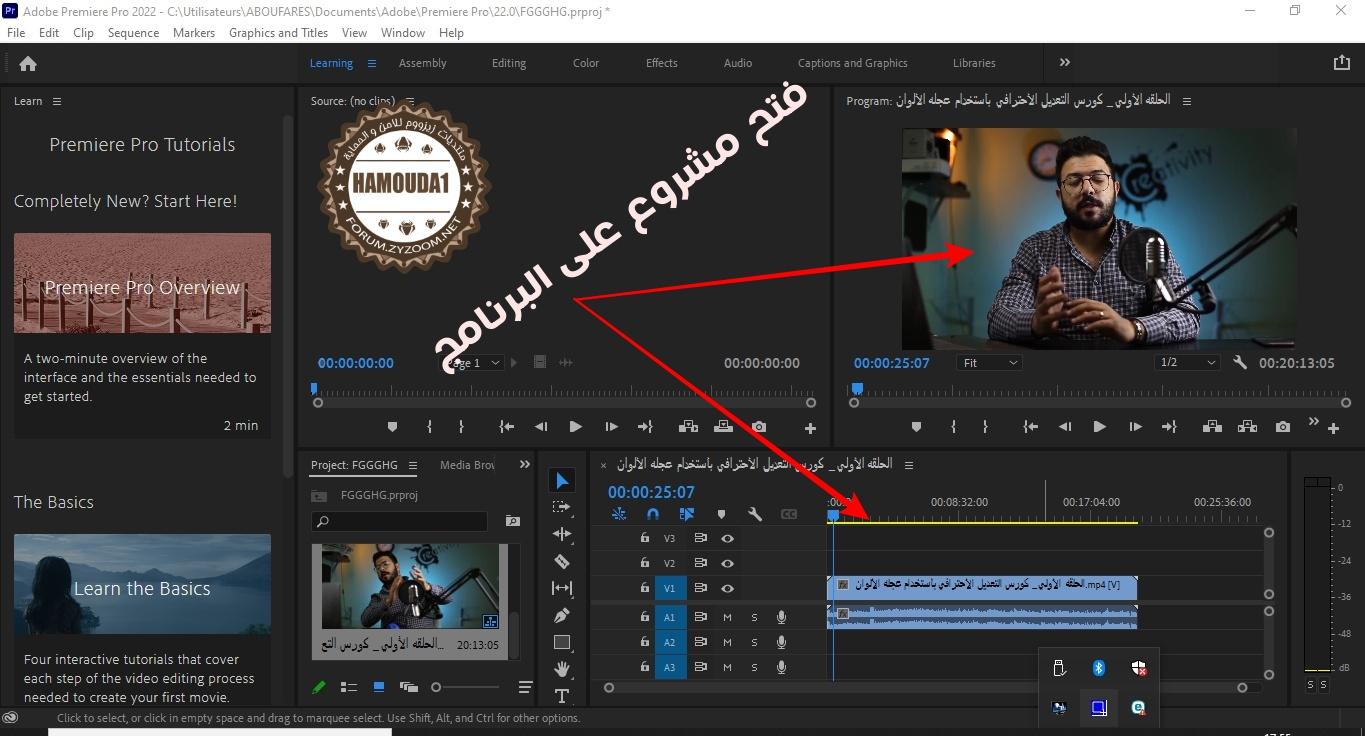Activate the Slip tool
This screenshot has height=736, width=1365.
(562, 588)
